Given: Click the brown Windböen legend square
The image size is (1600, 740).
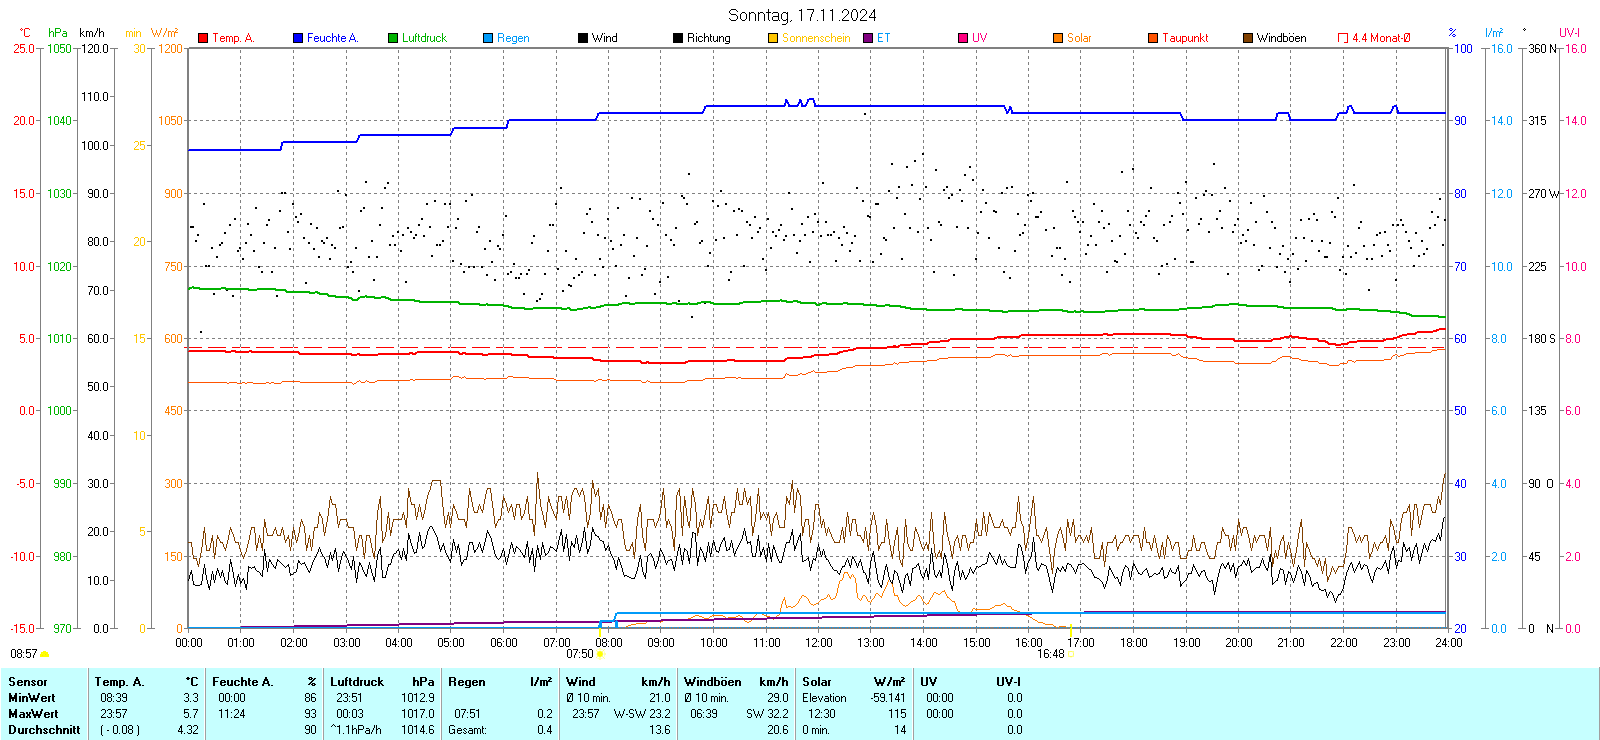Looking at the screenshot, I should [x=1248, y=38].
